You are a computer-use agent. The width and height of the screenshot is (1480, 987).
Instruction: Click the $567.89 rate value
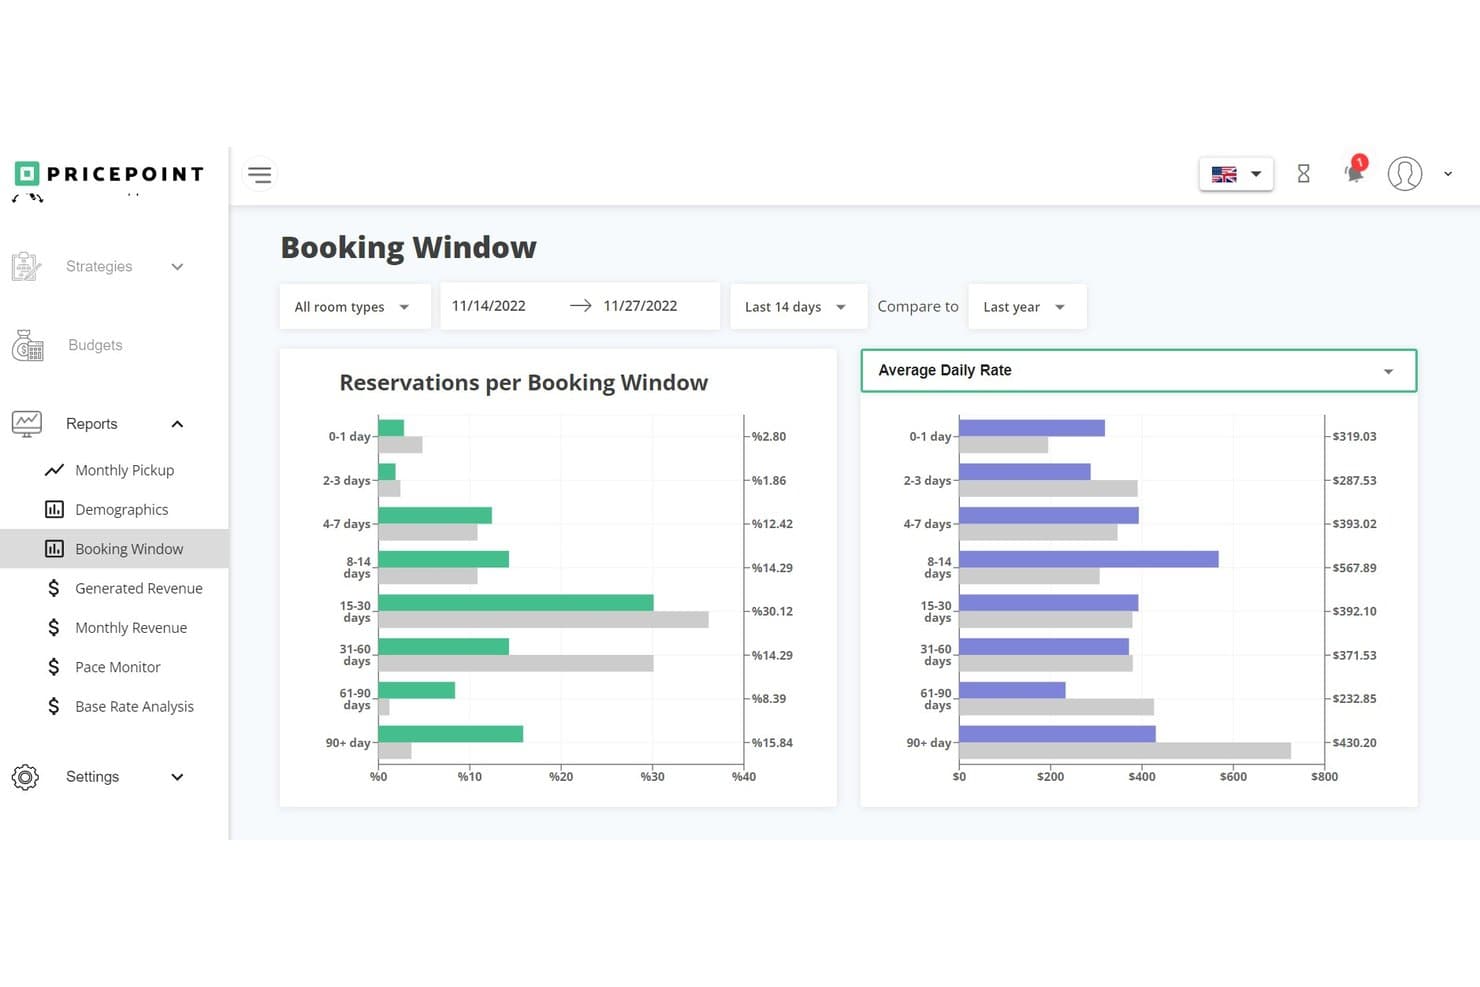[x=1354, y=568]
